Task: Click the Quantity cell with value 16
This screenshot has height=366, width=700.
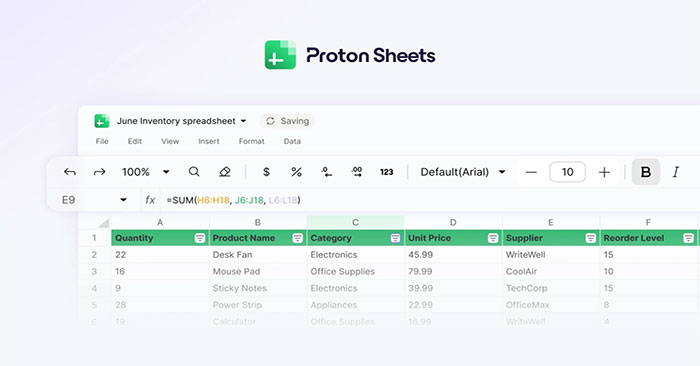Action: [x=160, y=271]
